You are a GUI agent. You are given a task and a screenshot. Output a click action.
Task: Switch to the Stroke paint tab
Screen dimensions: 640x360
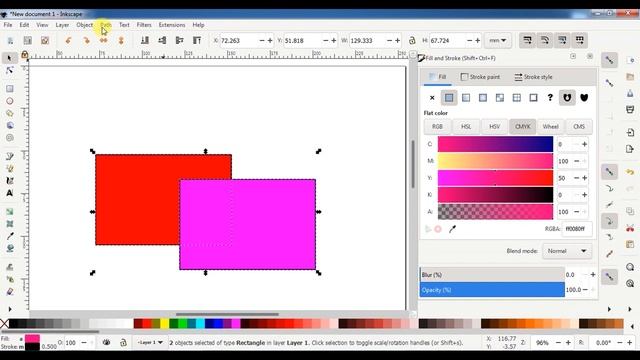pyautogui.click(x=480, y=77)
